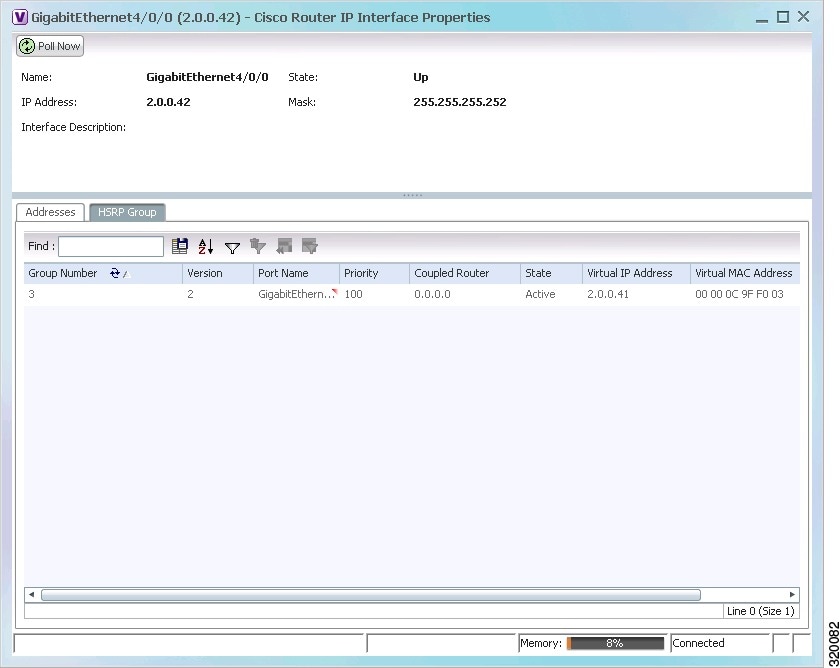Viewport: 840px width, 668px height.
Task: Select the Version cell showing 2
Action: tap(218, 294)
